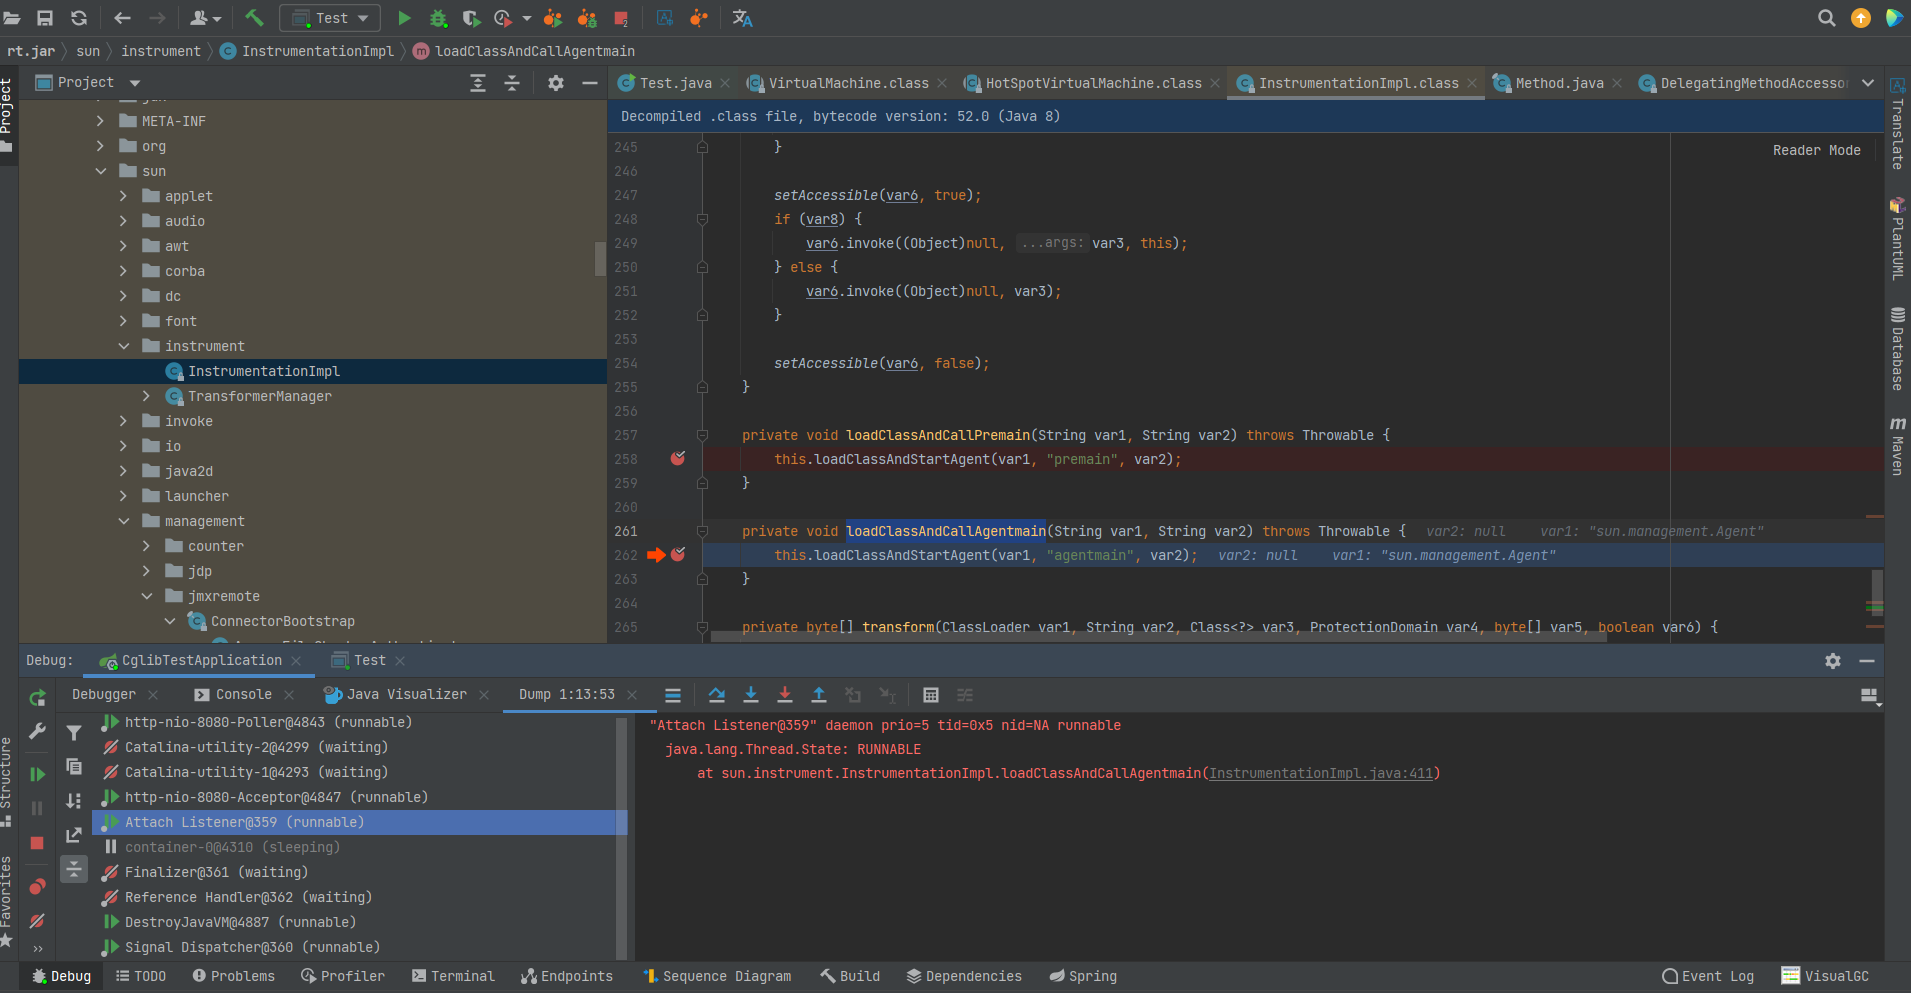This screenshot has height=993, width=1911.
Task: Click the Debug icon in the main toolbar
Action: (x=439, y=18)
